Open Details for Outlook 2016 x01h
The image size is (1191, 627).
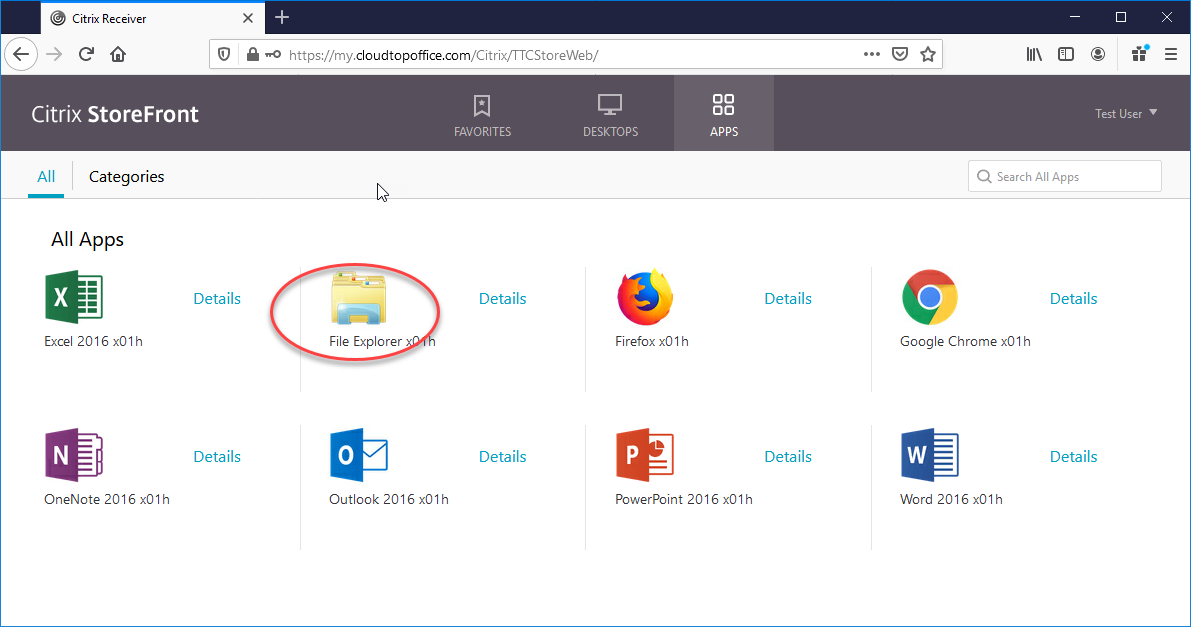[x=502, y=457]
